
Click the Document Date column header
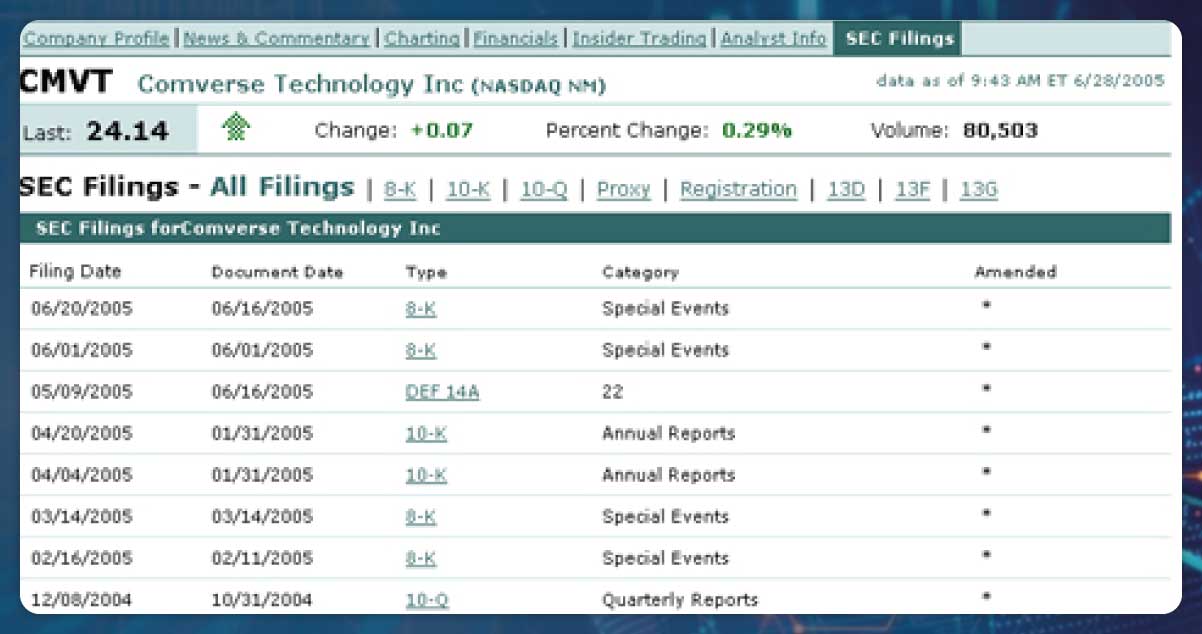[x=277, y=272]
